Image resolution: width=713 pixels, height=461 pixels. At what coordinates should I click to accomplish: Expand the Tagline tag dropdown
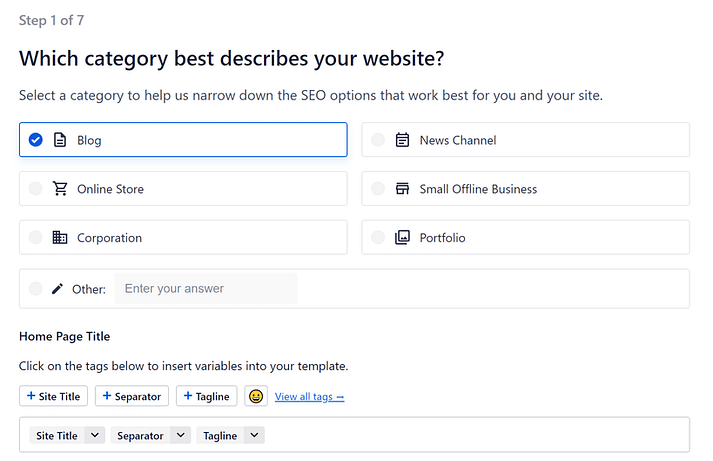pyautogui.click(x=254, y=435)
